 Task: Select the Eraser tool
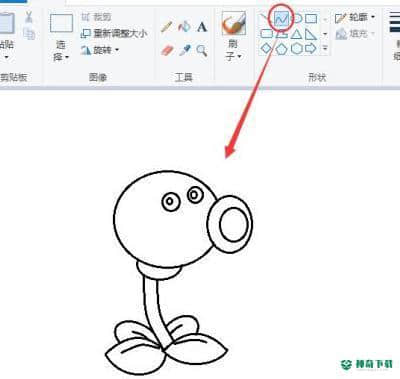[167, 51]
